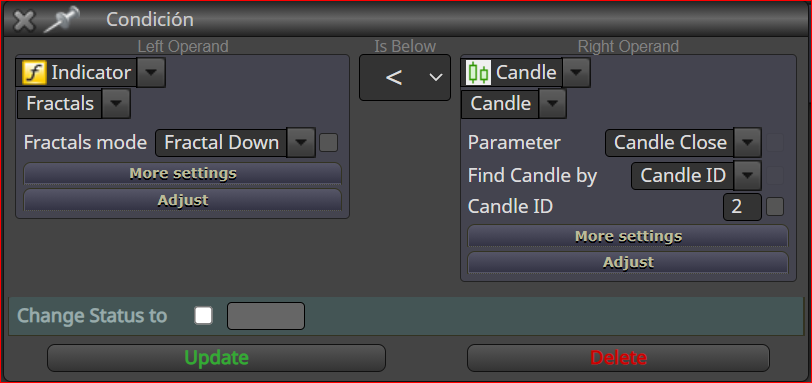Image resolution: width=812 pixels, height=383 pixels.
Task: Click the gray status color box
Action: (x=266, y=316)
